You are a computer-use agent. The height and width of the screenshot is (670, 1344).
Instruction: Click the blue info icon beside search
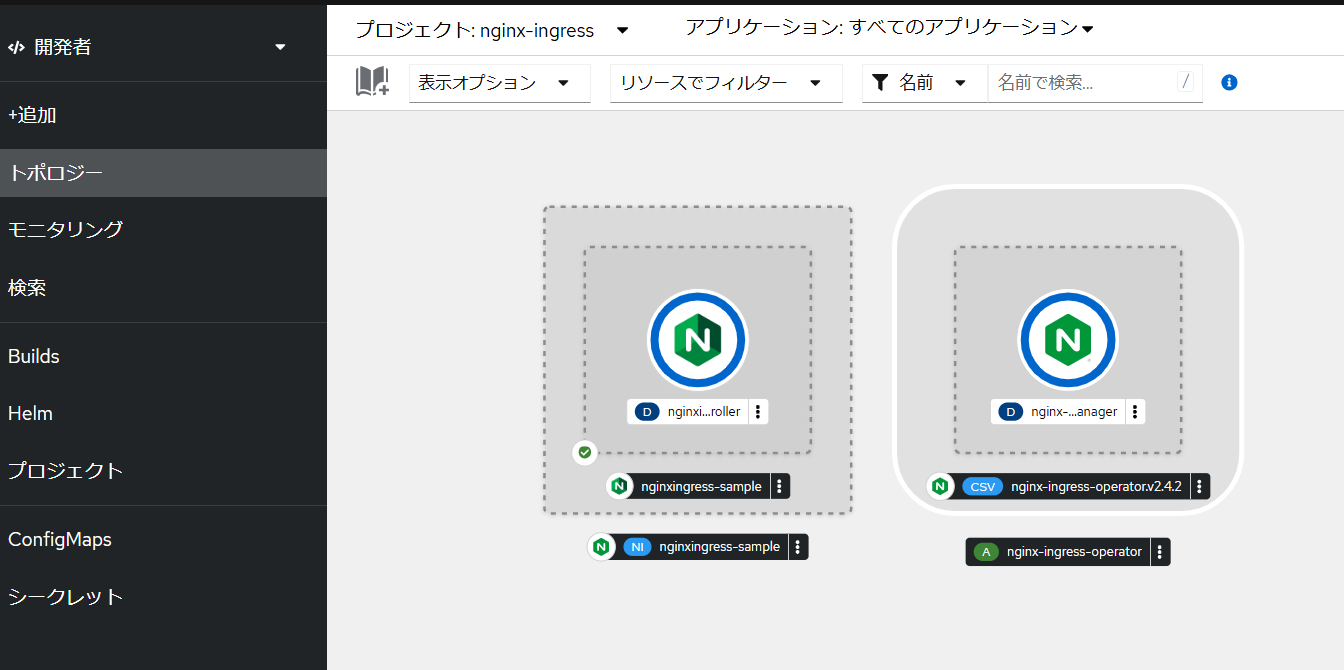point(1229,82)
